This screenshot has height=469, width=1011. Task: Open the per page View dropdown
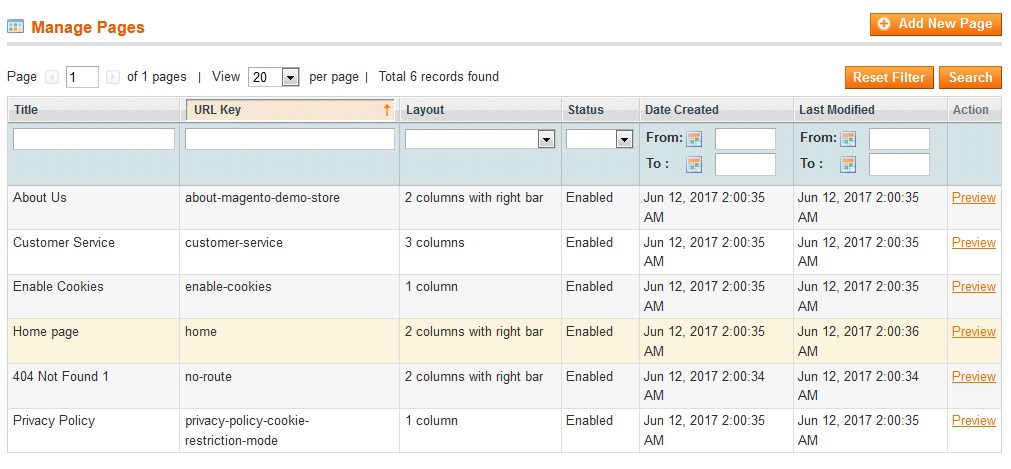coord(273,77)
